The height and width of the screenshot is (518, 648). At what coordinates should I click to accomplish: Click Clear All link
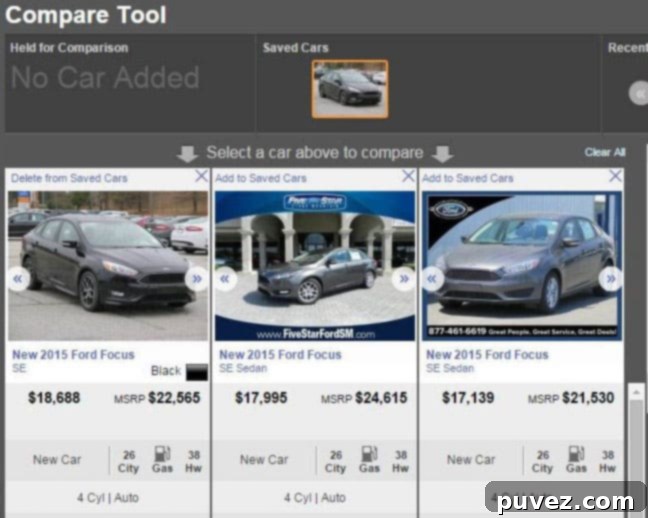[605, 153]
